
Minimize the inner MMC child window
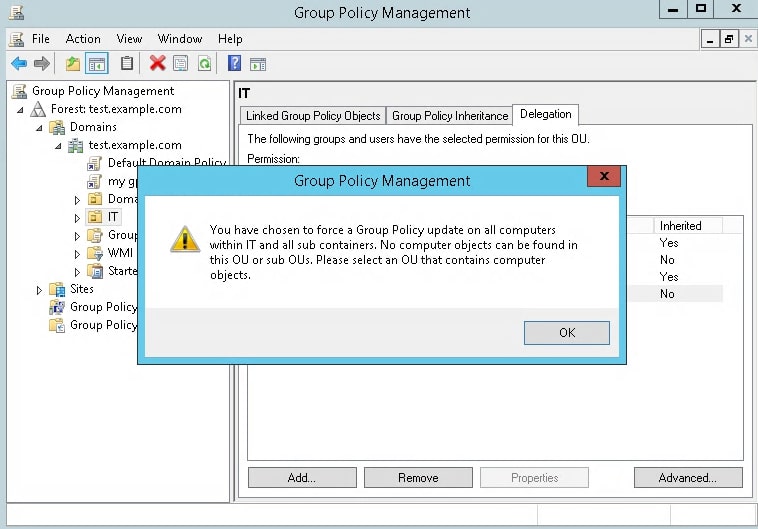pyautogui.click(x=710, y=39)
